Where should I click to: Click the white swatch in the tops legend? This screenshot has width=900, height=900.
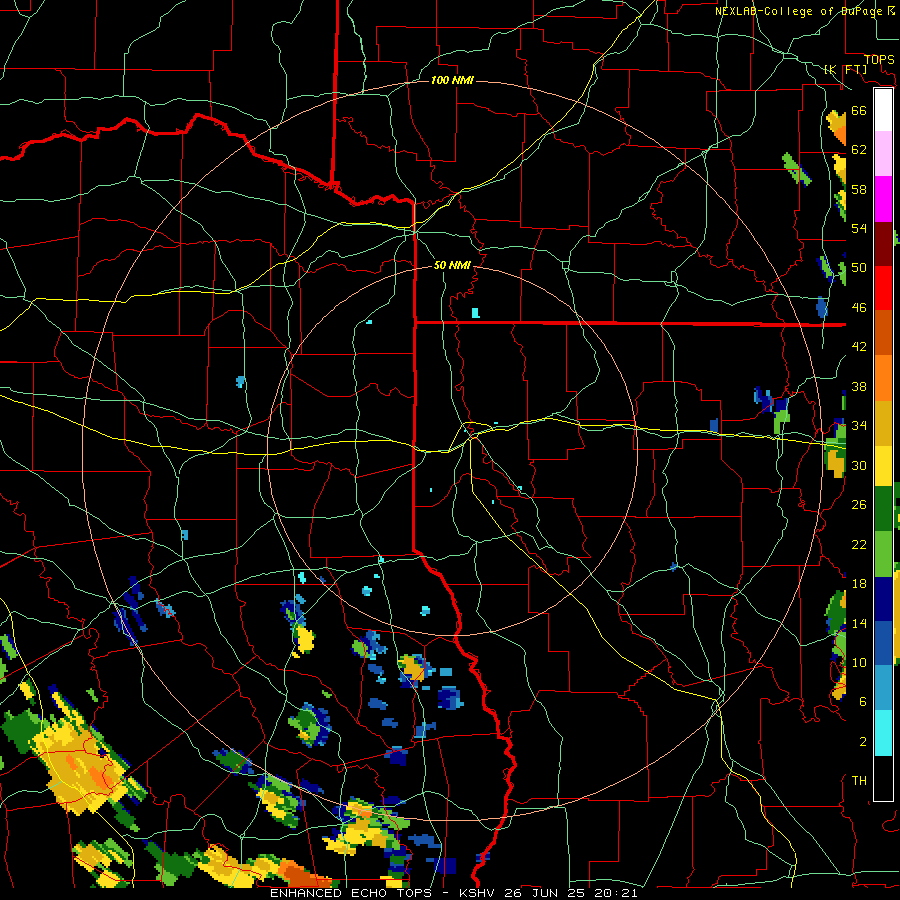coord(883,110)
